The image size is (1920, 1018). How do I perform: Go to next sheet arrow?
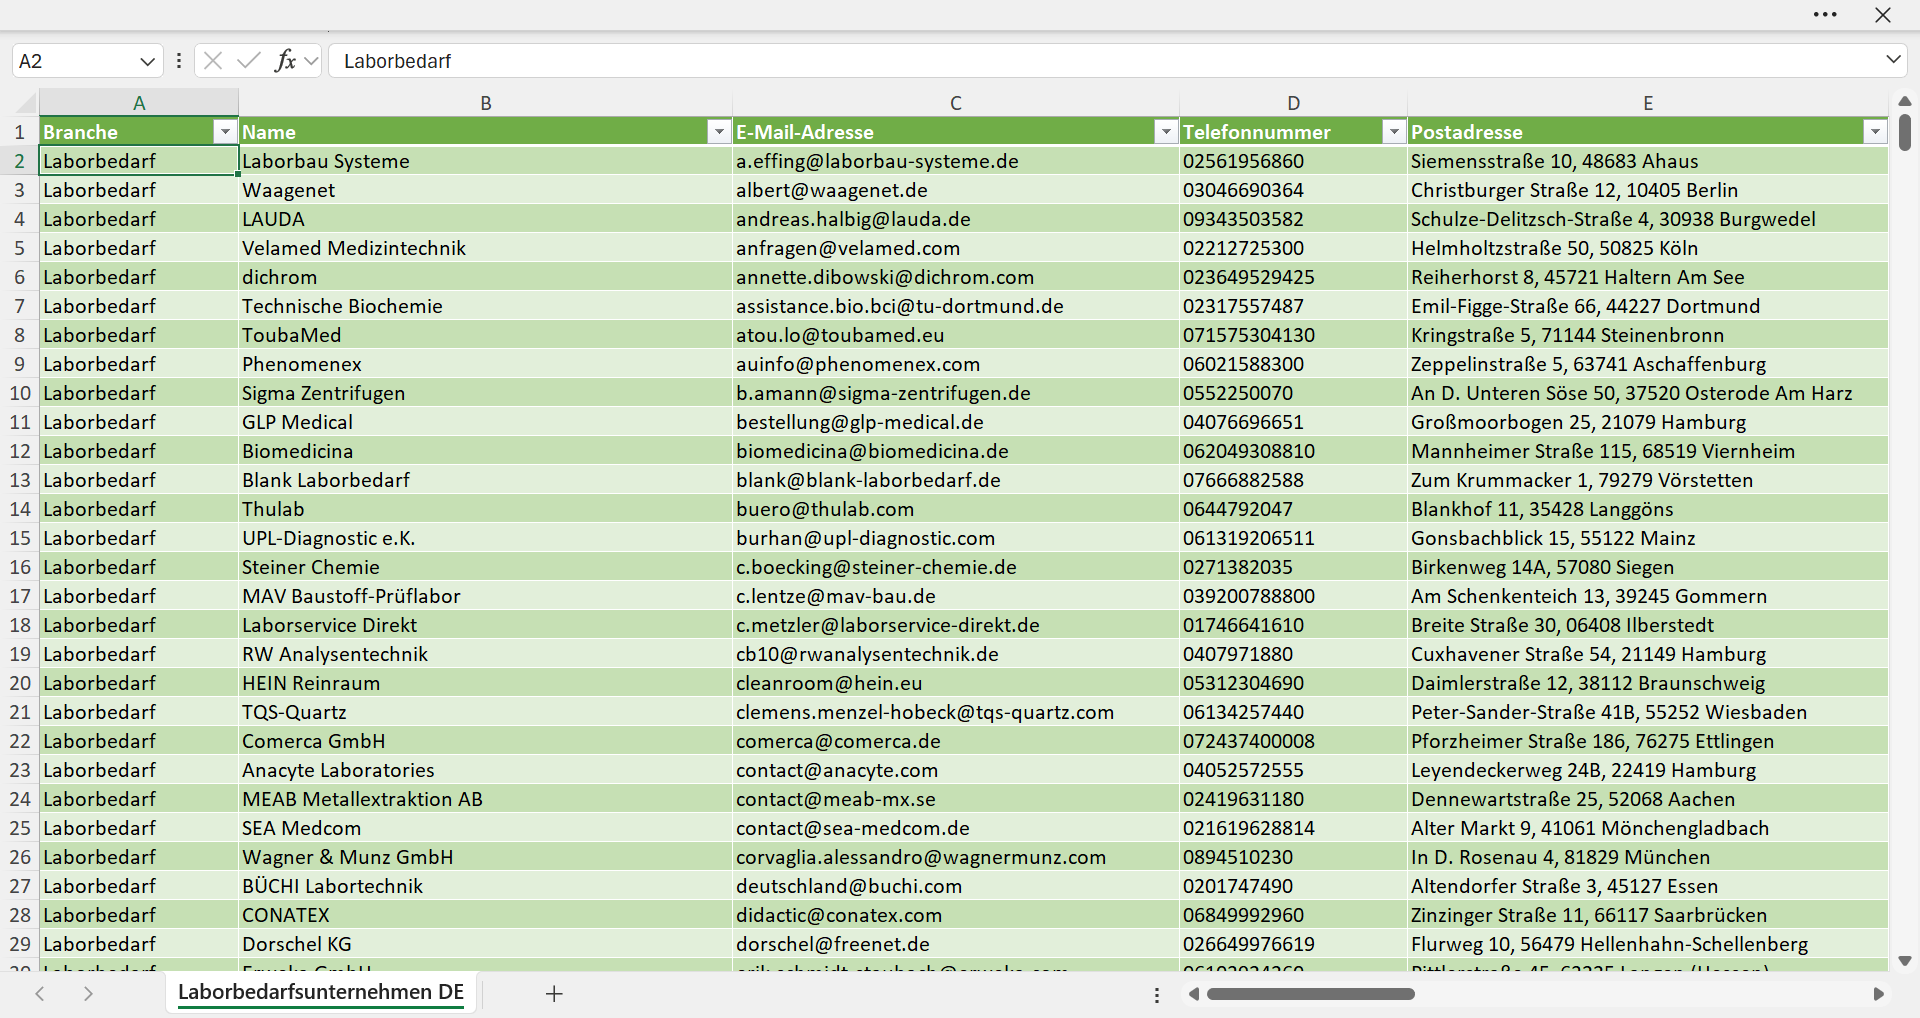[x=88, y=993]
